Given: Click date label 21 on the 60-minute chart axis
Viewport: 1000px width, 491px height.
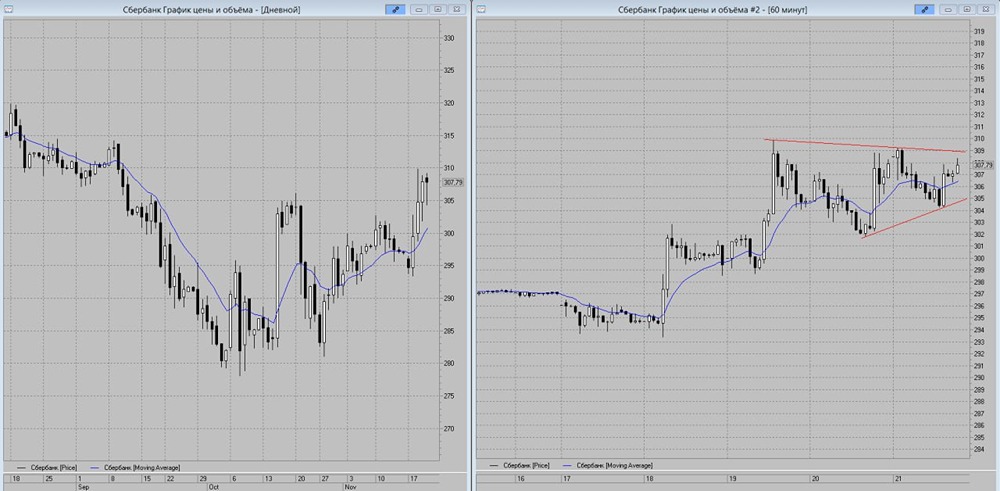Looking at the screenshot, I should coord(899,478).
